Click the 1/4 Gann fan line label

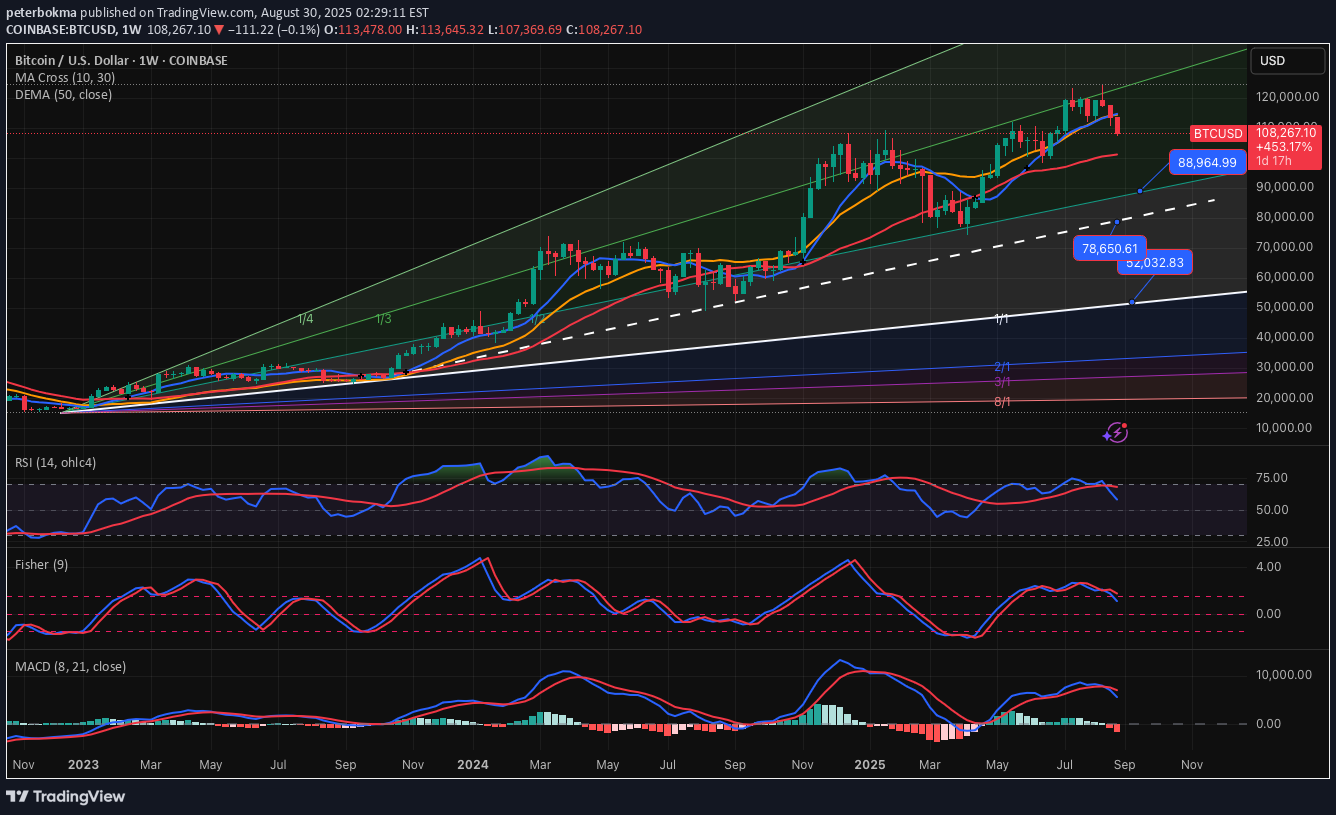tap(306, 319)
